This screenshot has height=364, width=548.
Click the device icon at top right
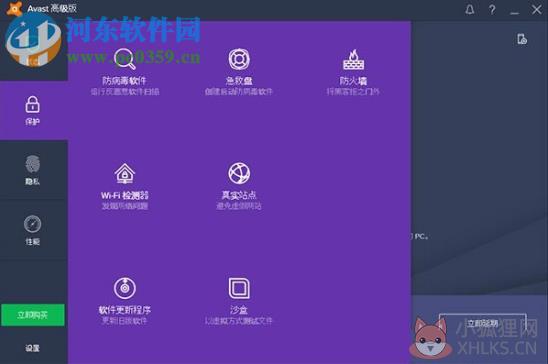[522, 39]
